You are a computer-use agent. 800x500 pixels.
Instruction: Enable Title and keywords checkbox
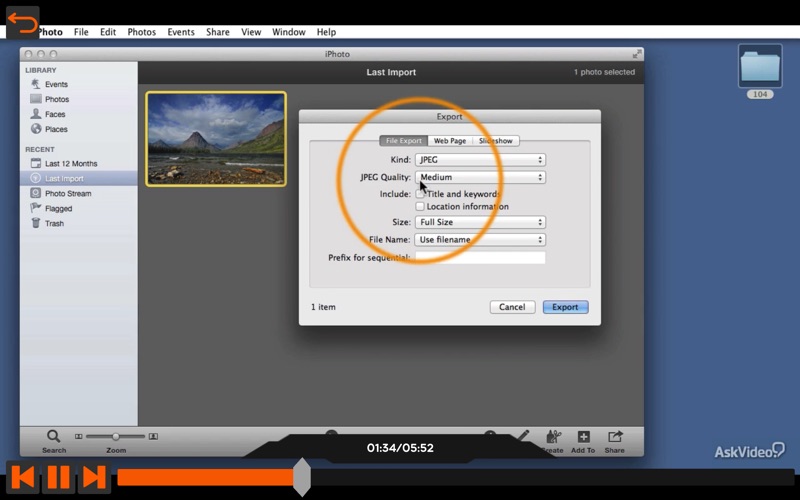(x=420, y=194)
